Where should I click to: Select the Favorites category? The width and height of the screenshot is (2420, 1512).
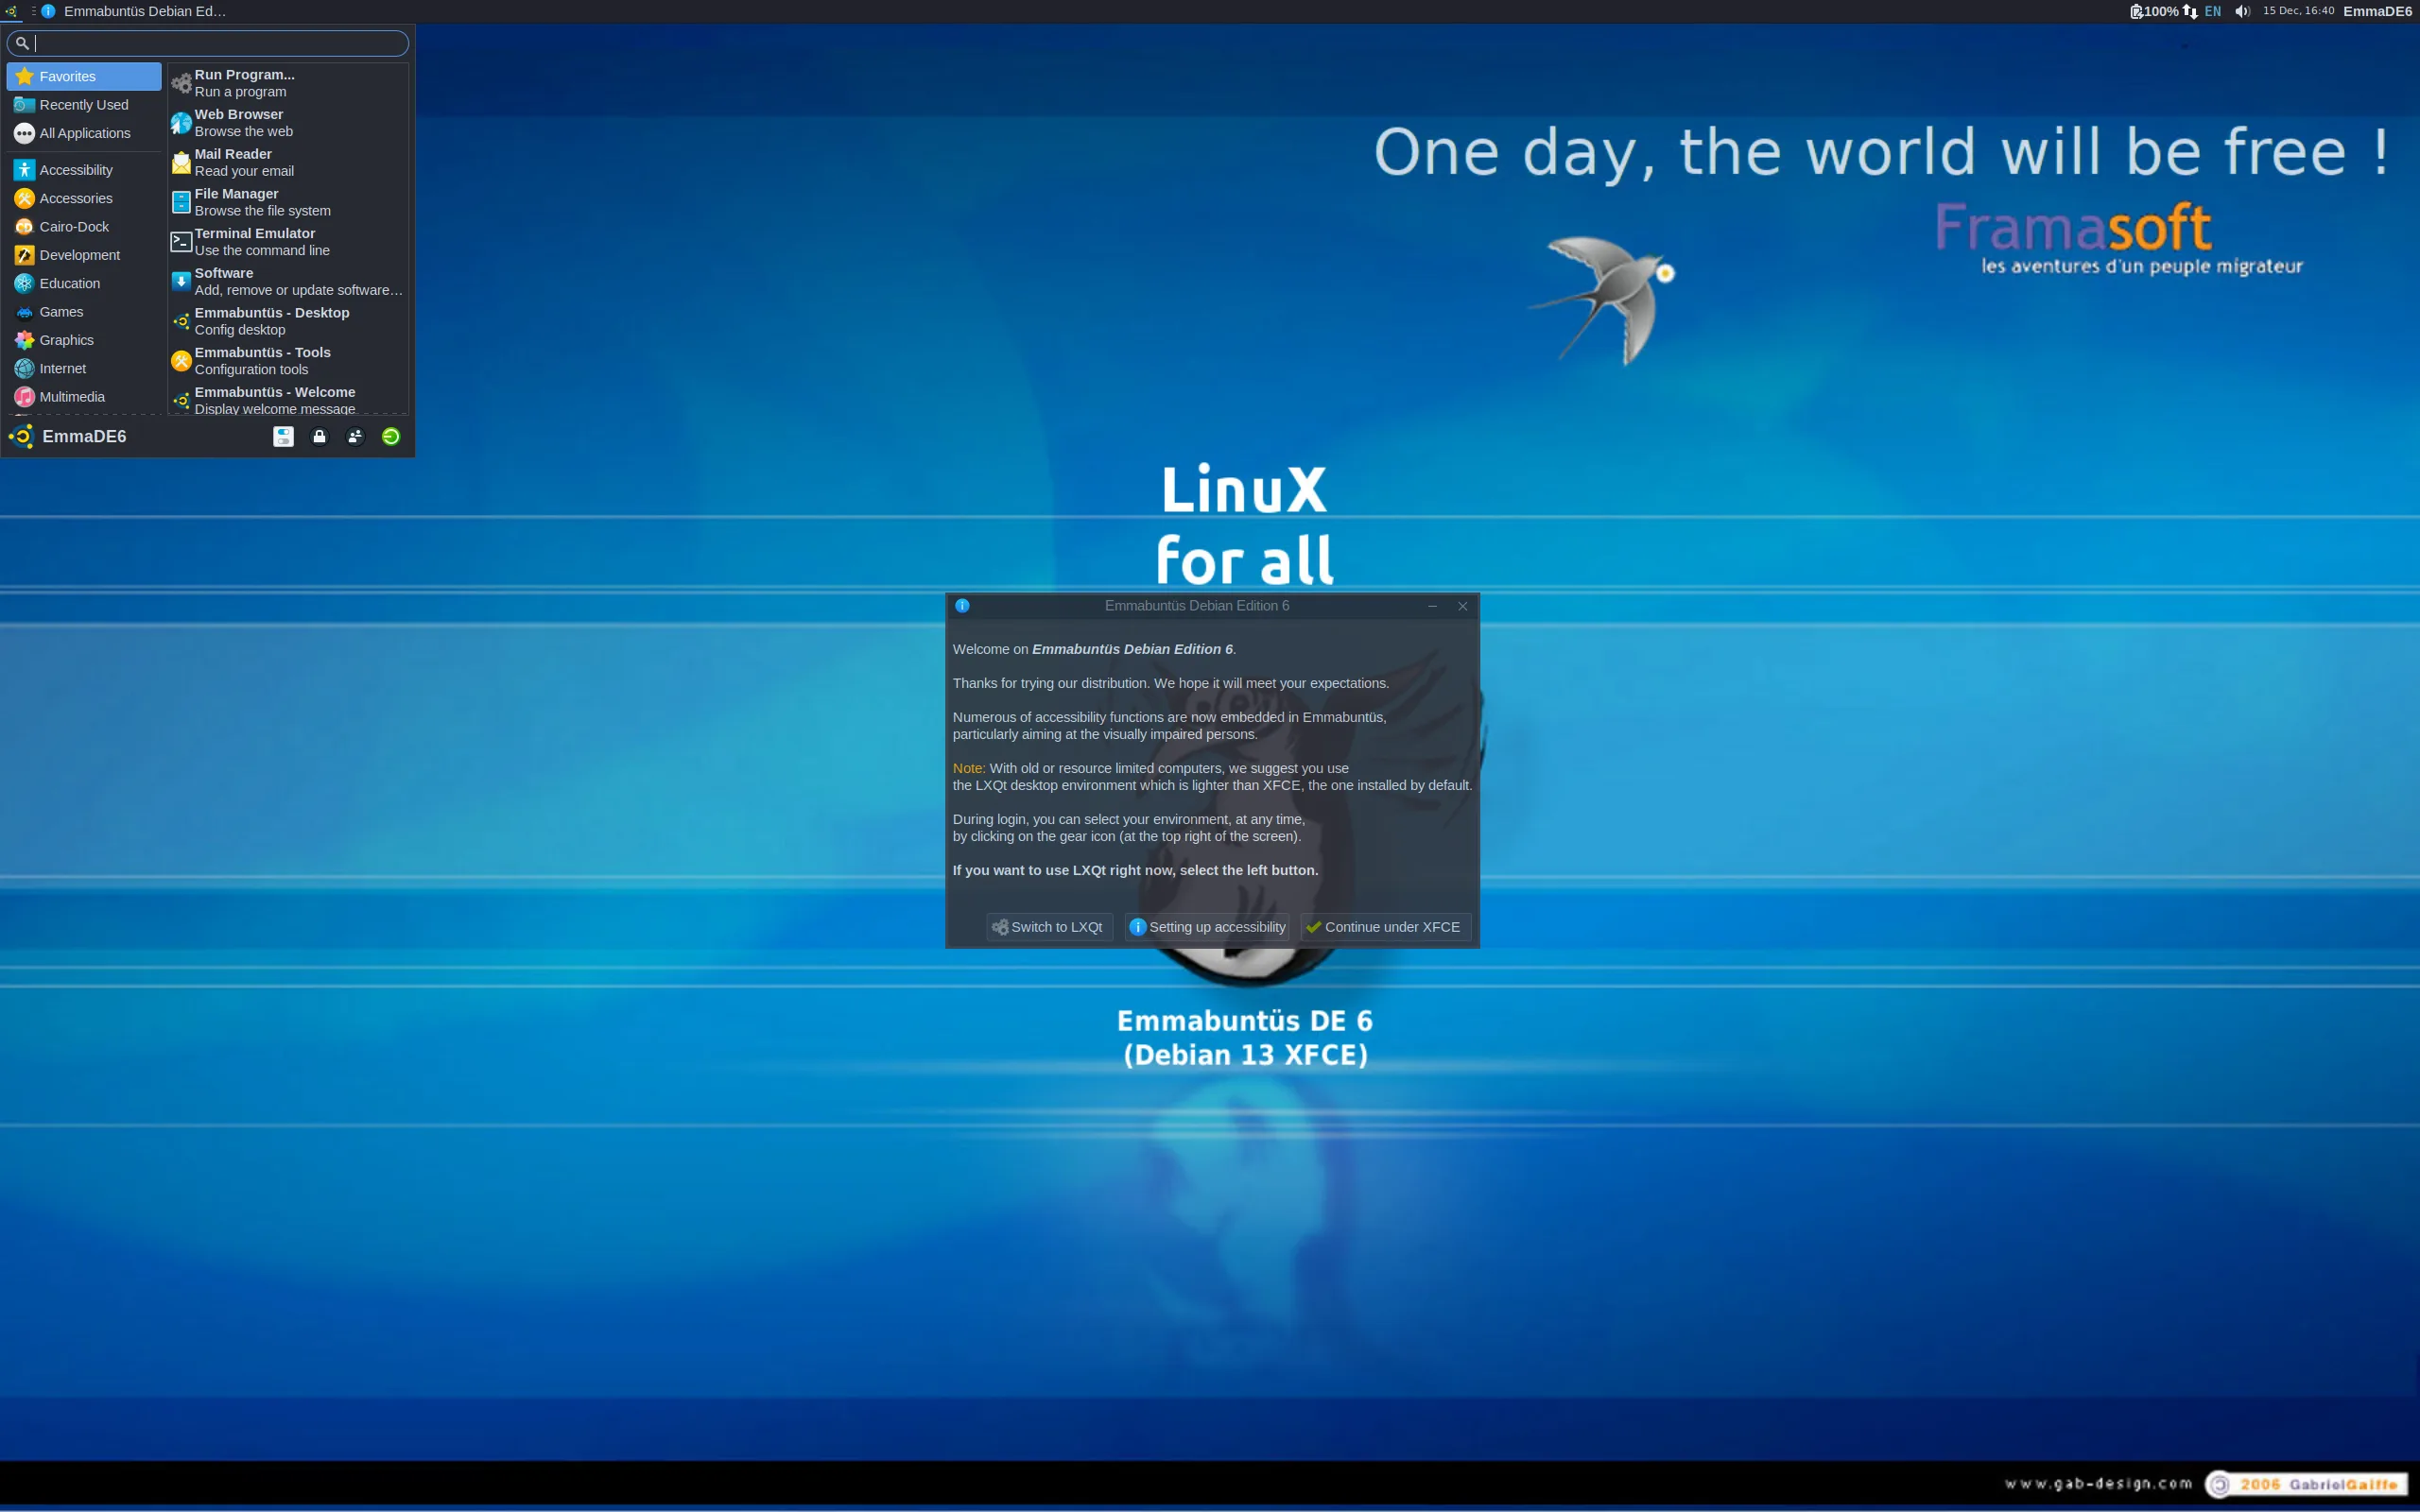click(68, 76)
